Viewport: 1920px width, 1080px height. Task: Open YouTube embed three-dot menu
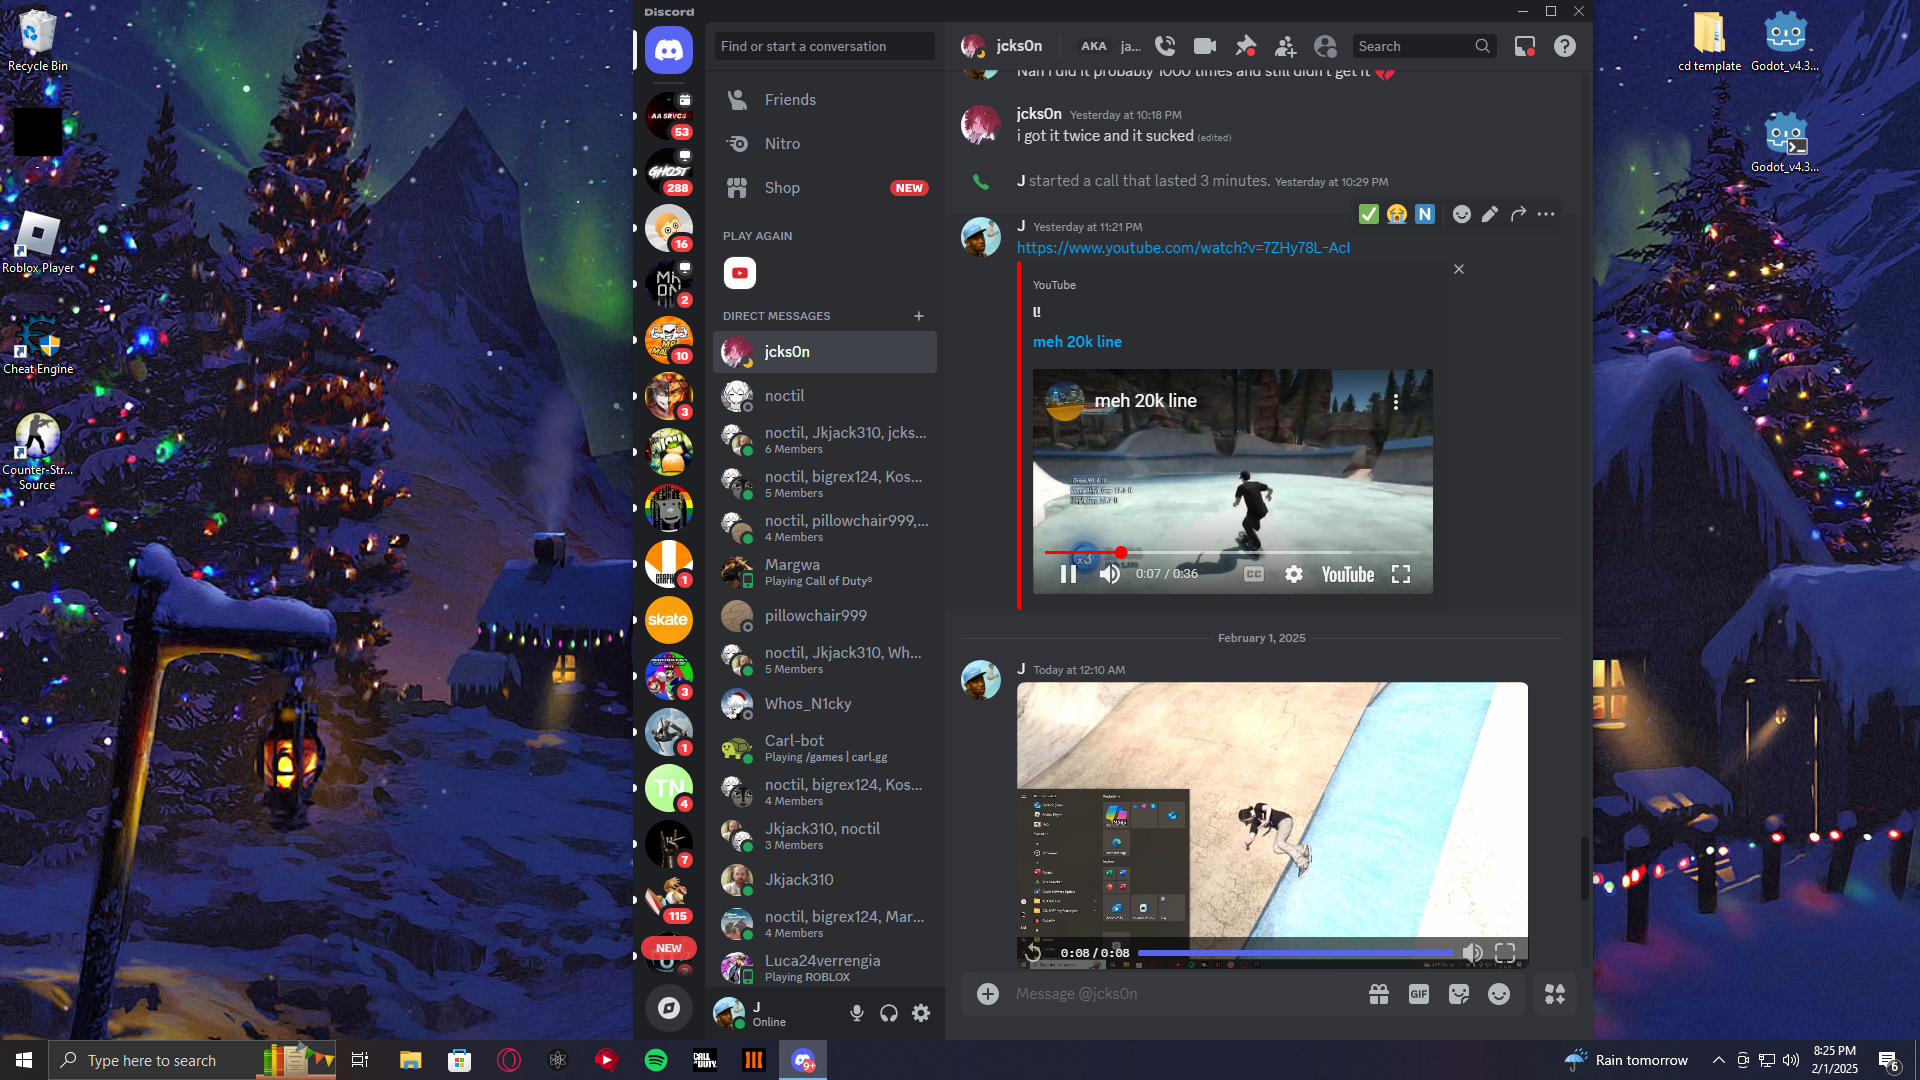1396,401
